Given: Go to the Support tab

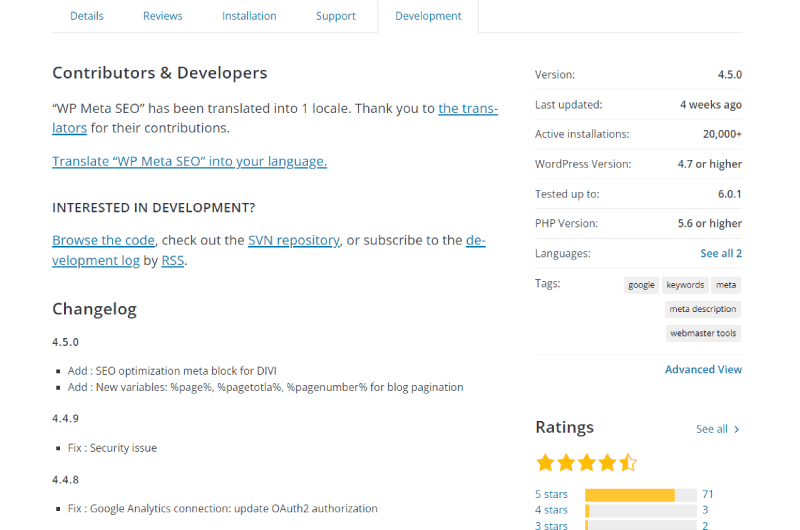Looking at the screenshot, I should [x=336, y=16].
